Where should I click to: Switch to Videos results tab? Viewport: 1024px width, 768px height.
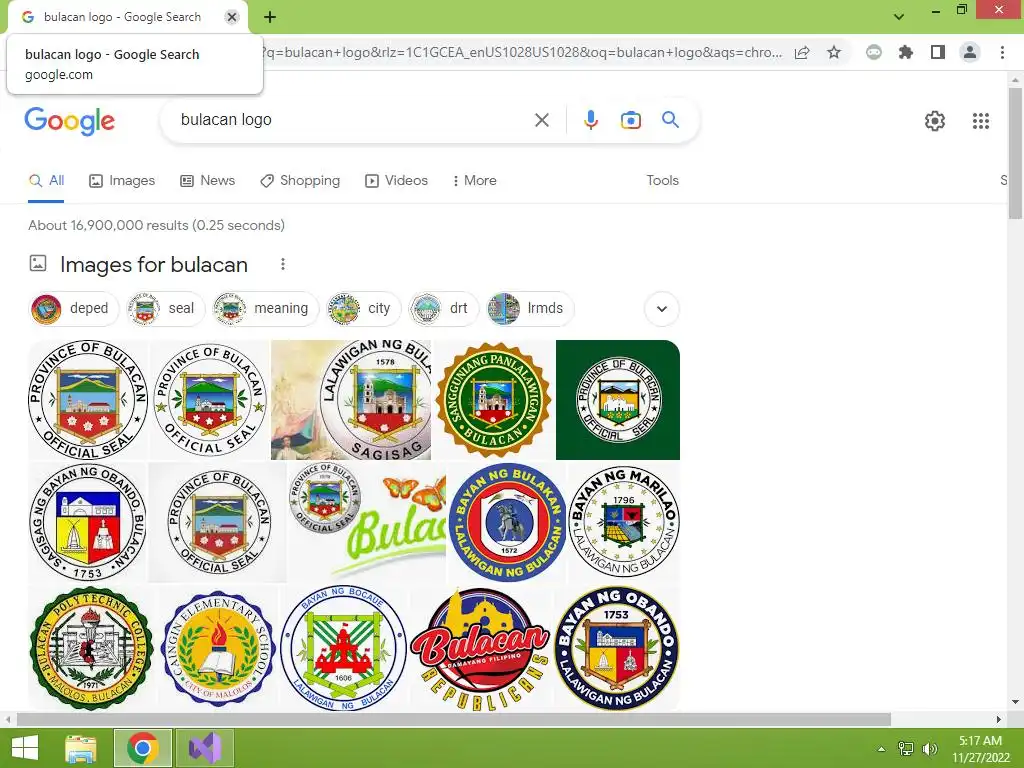(x=396, y=180)
